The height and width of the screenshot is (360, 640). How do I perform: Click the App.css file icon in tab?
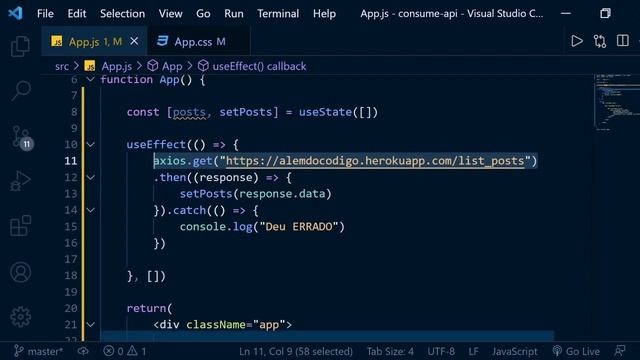coord(162,41)
